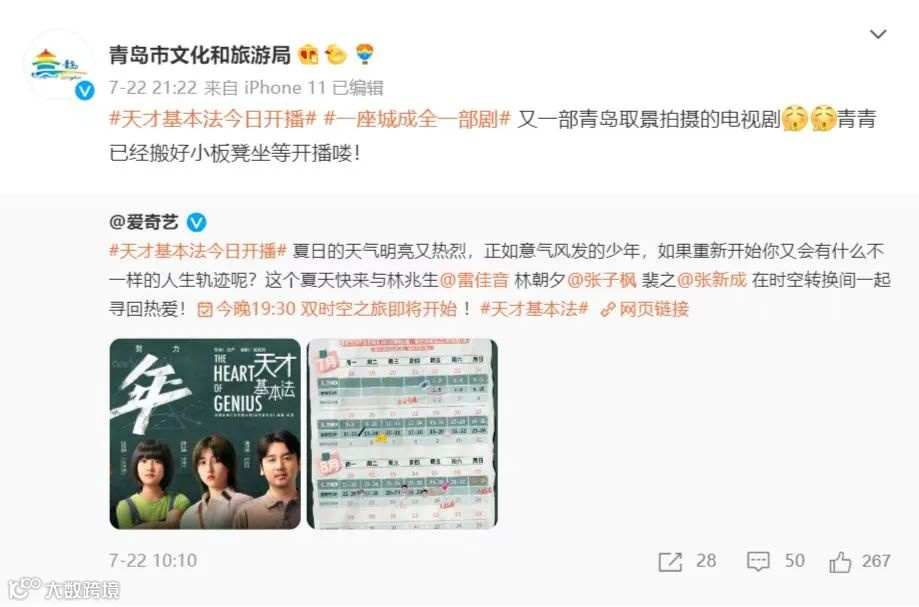Open the @张新成 mention

click(712, 280)
